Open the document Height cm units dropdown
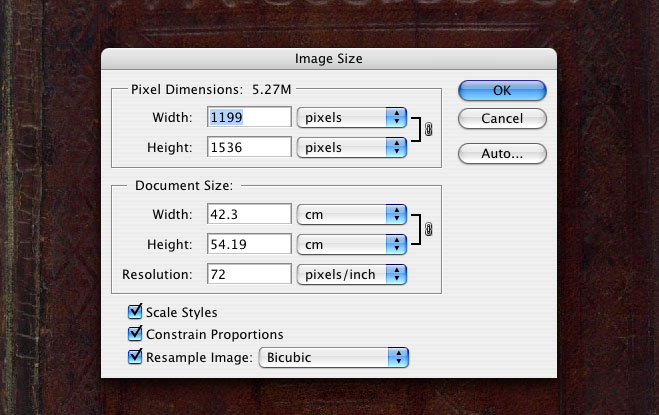Viewport: 659px width, 415px height. coord(352,244)
